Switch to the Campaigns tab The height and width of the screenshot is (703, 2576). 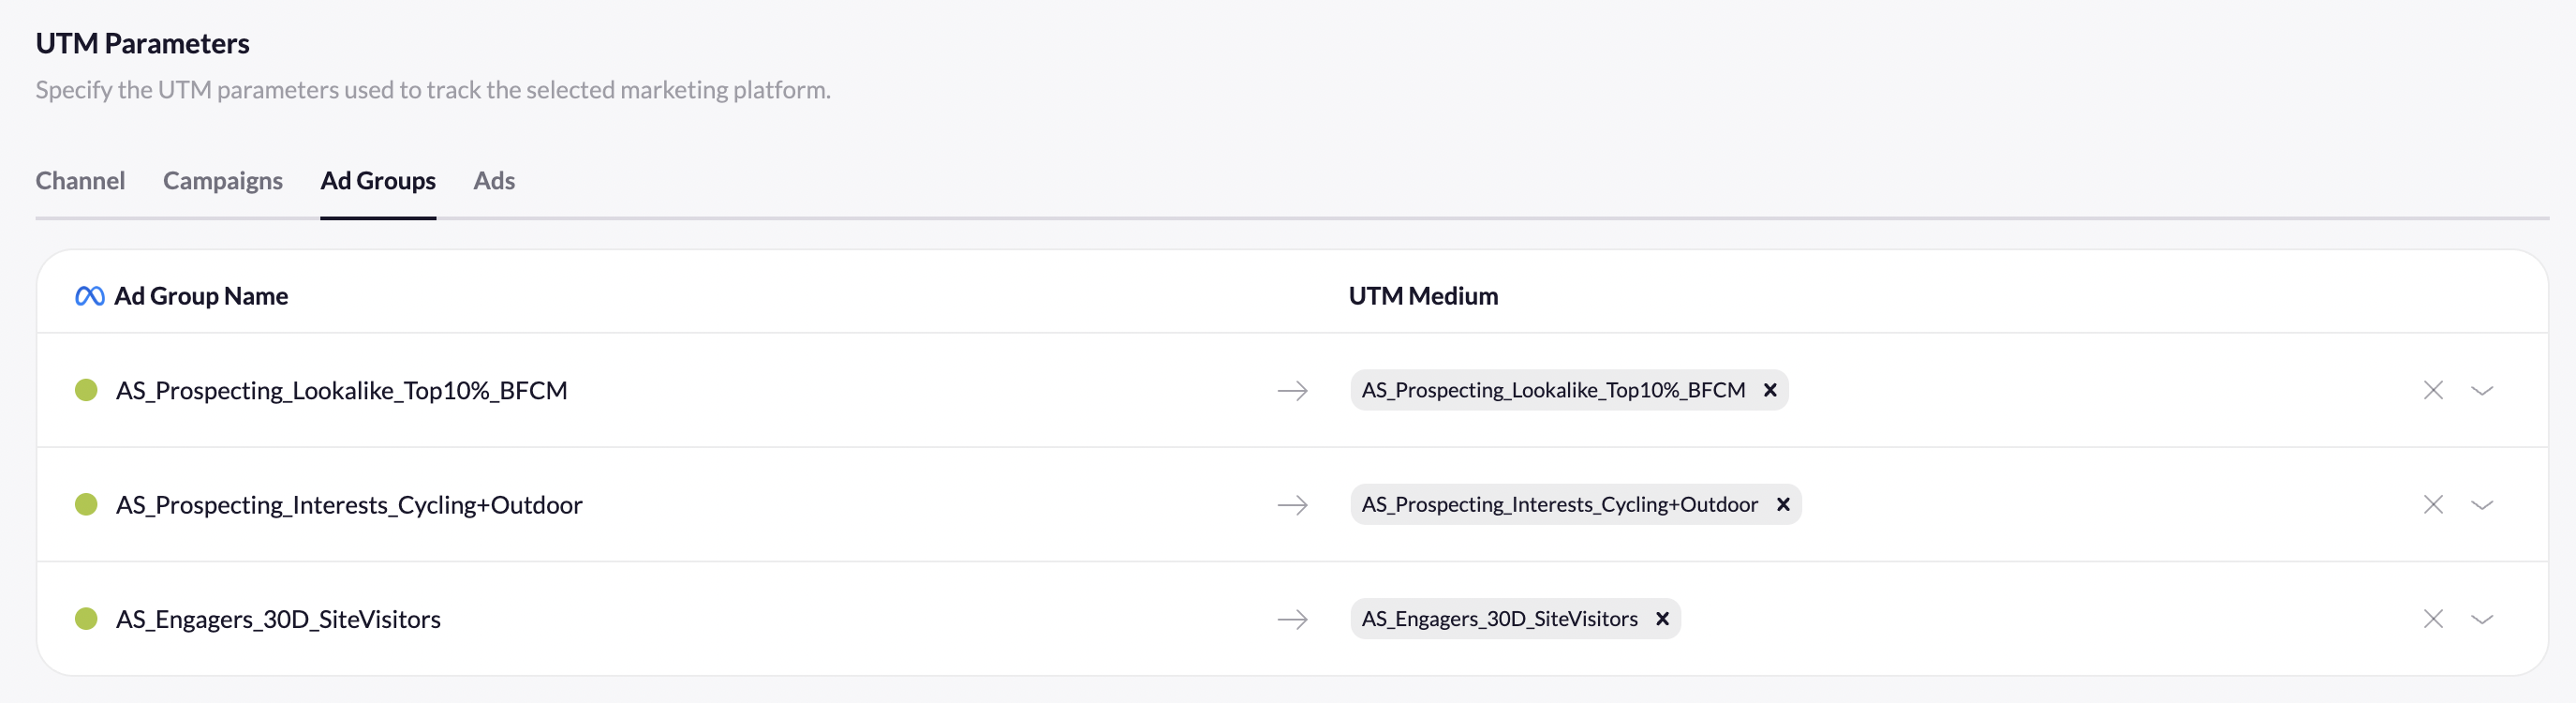point(223,181)
